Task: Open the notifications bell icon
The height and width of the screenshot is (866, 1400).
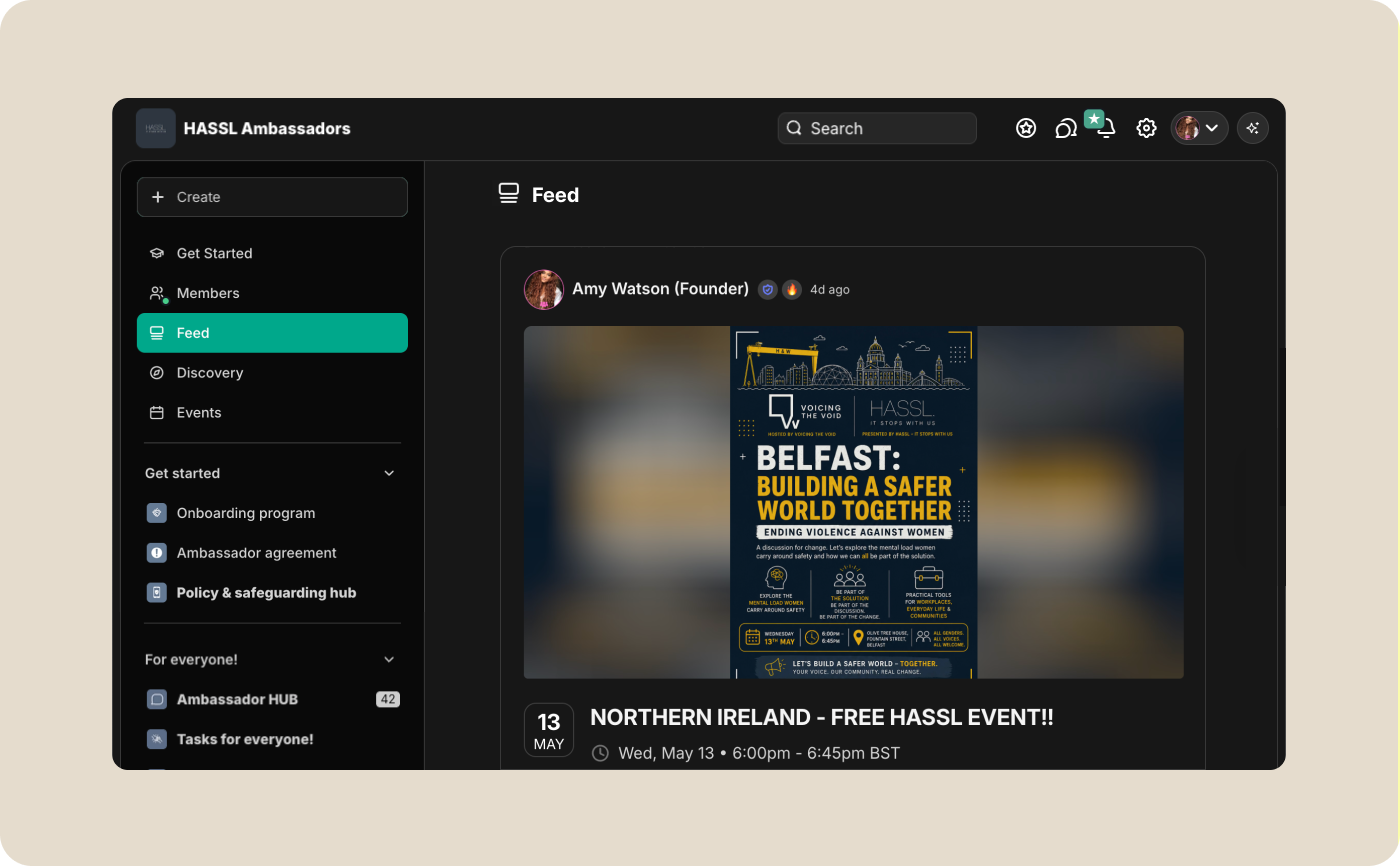Action: pyautogui.click(x=1106, y=128)
